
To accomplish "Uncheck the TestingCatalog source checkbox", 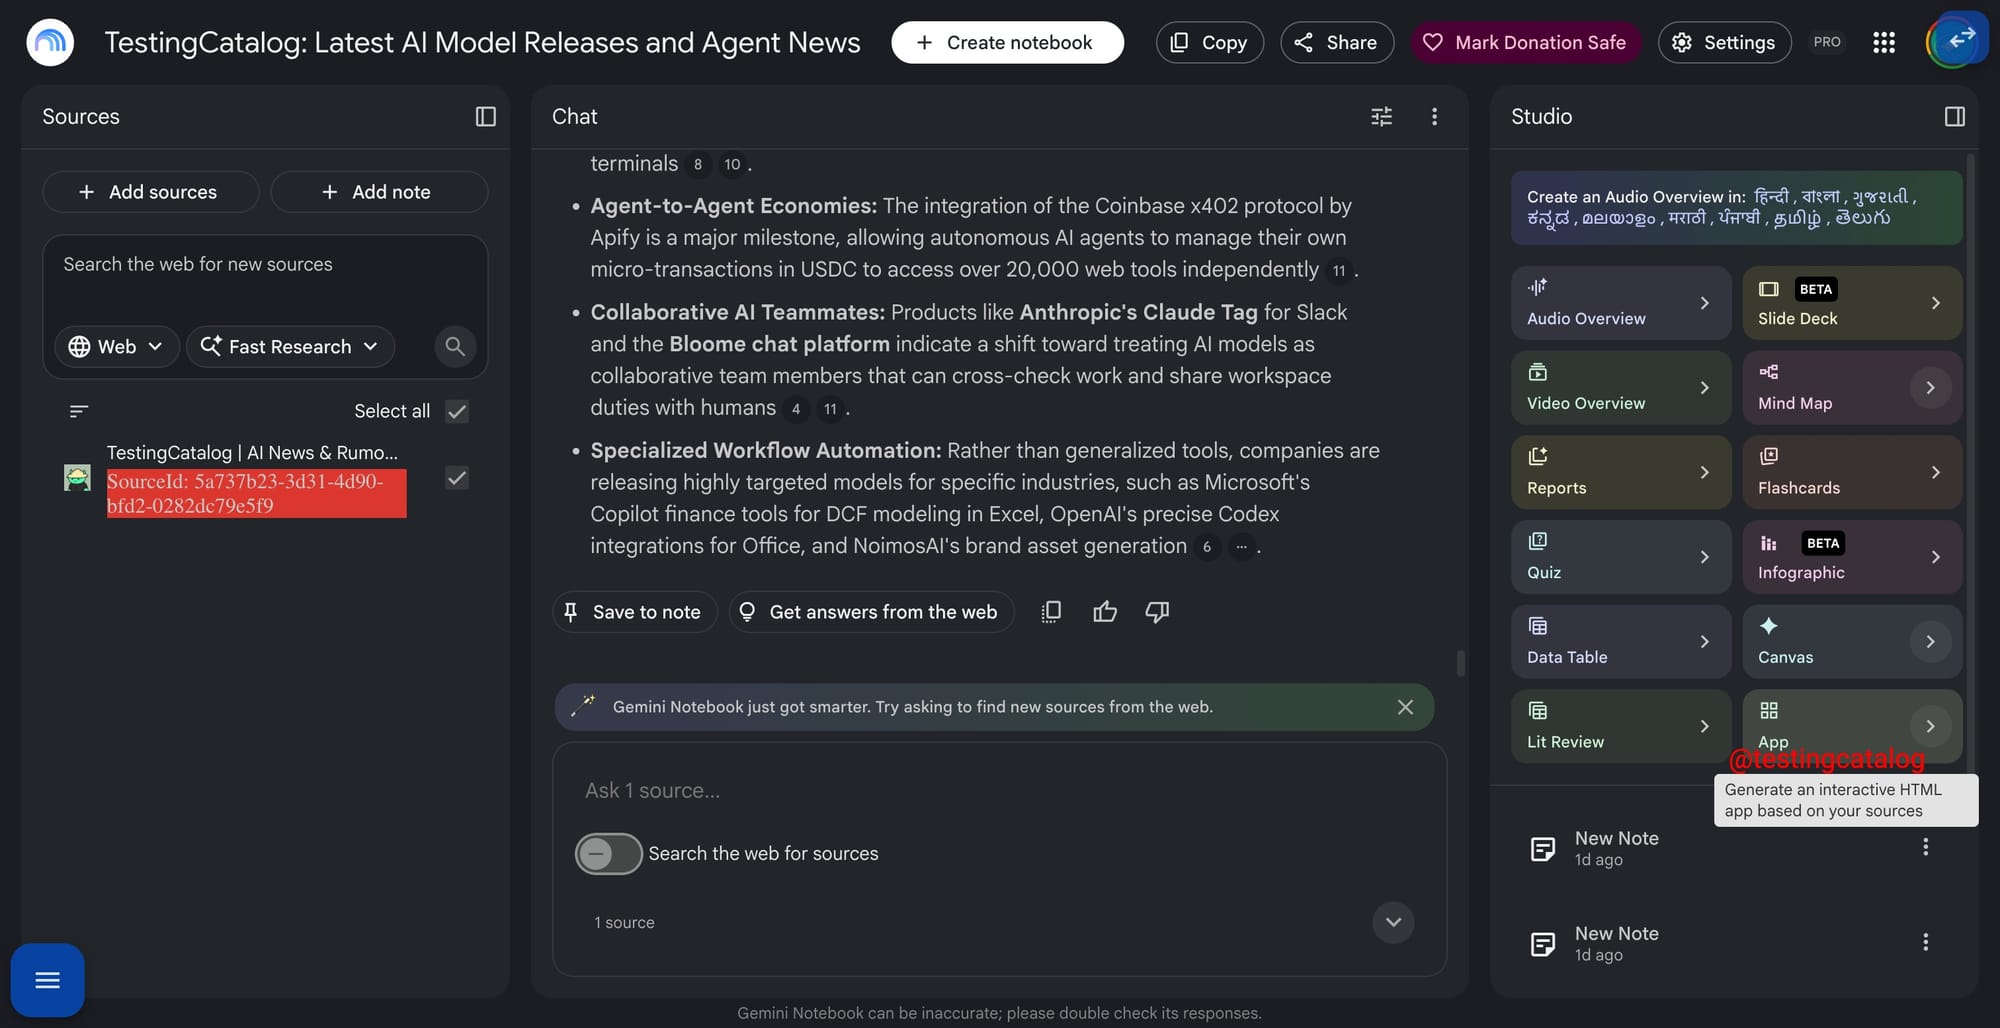I will [457, 478].
